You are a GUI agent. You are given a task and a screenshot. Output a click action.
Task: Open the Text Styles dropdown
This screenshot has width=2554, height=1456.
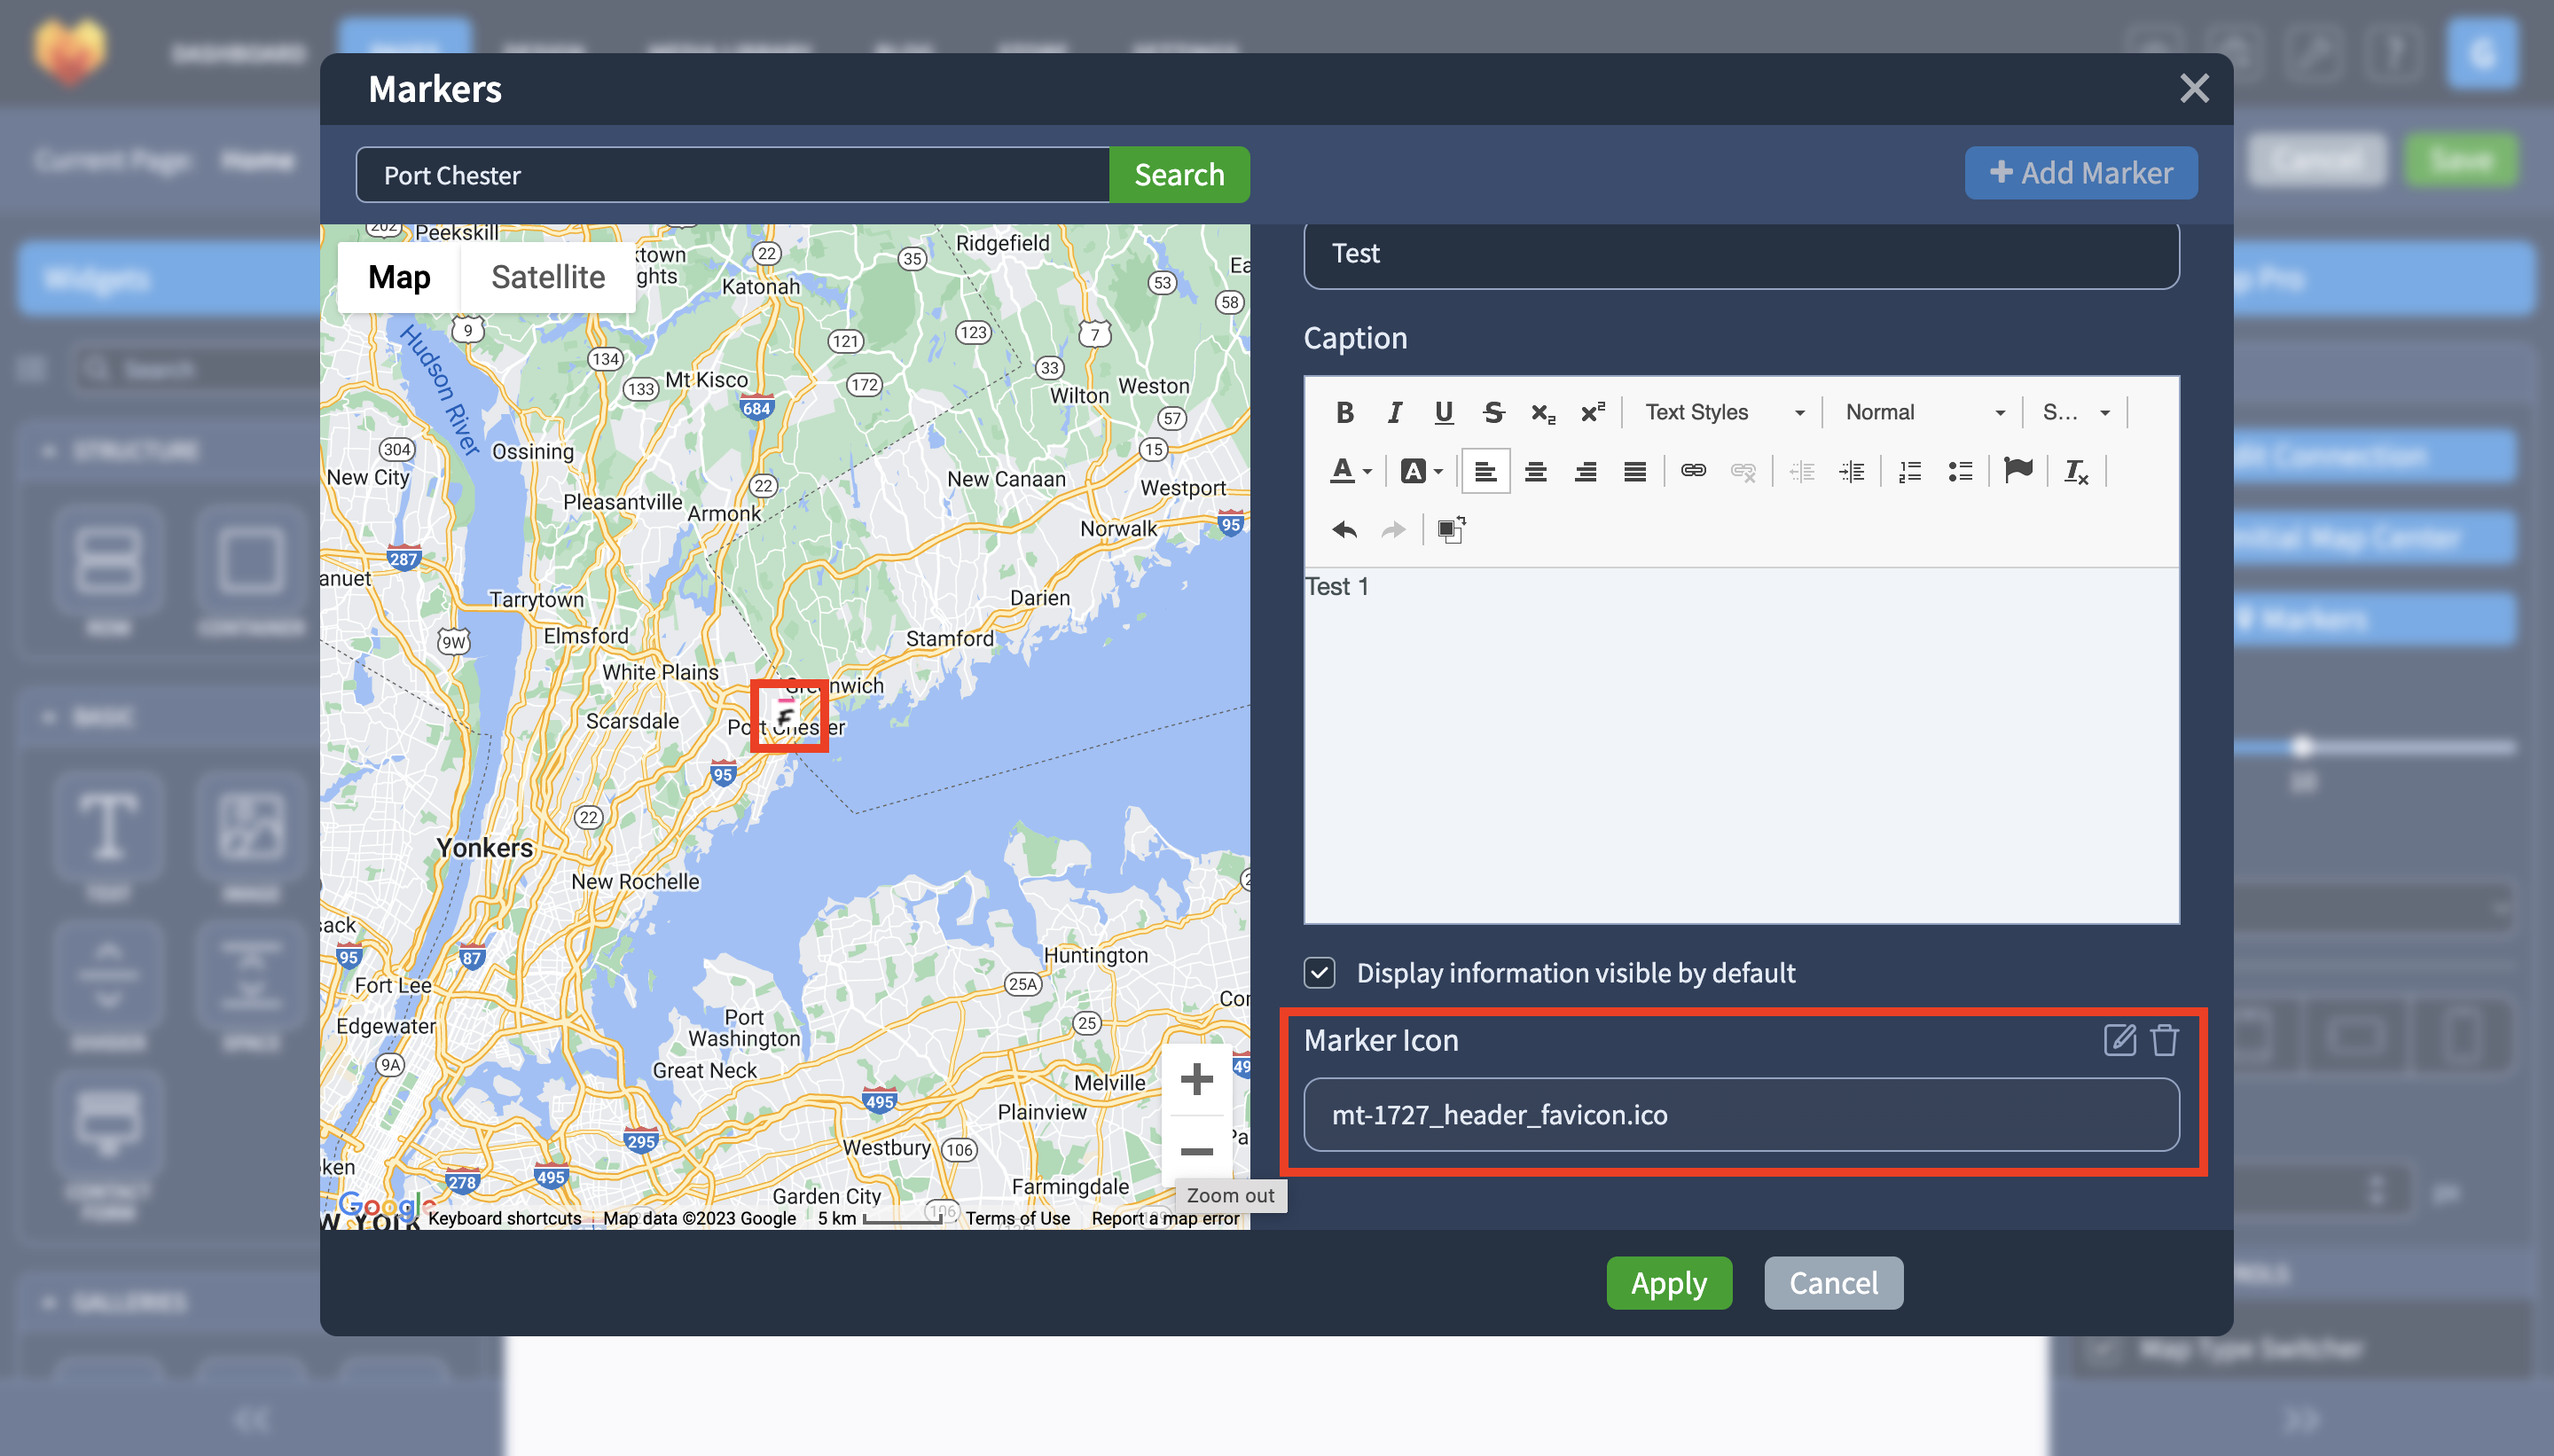pos(1724,412)
